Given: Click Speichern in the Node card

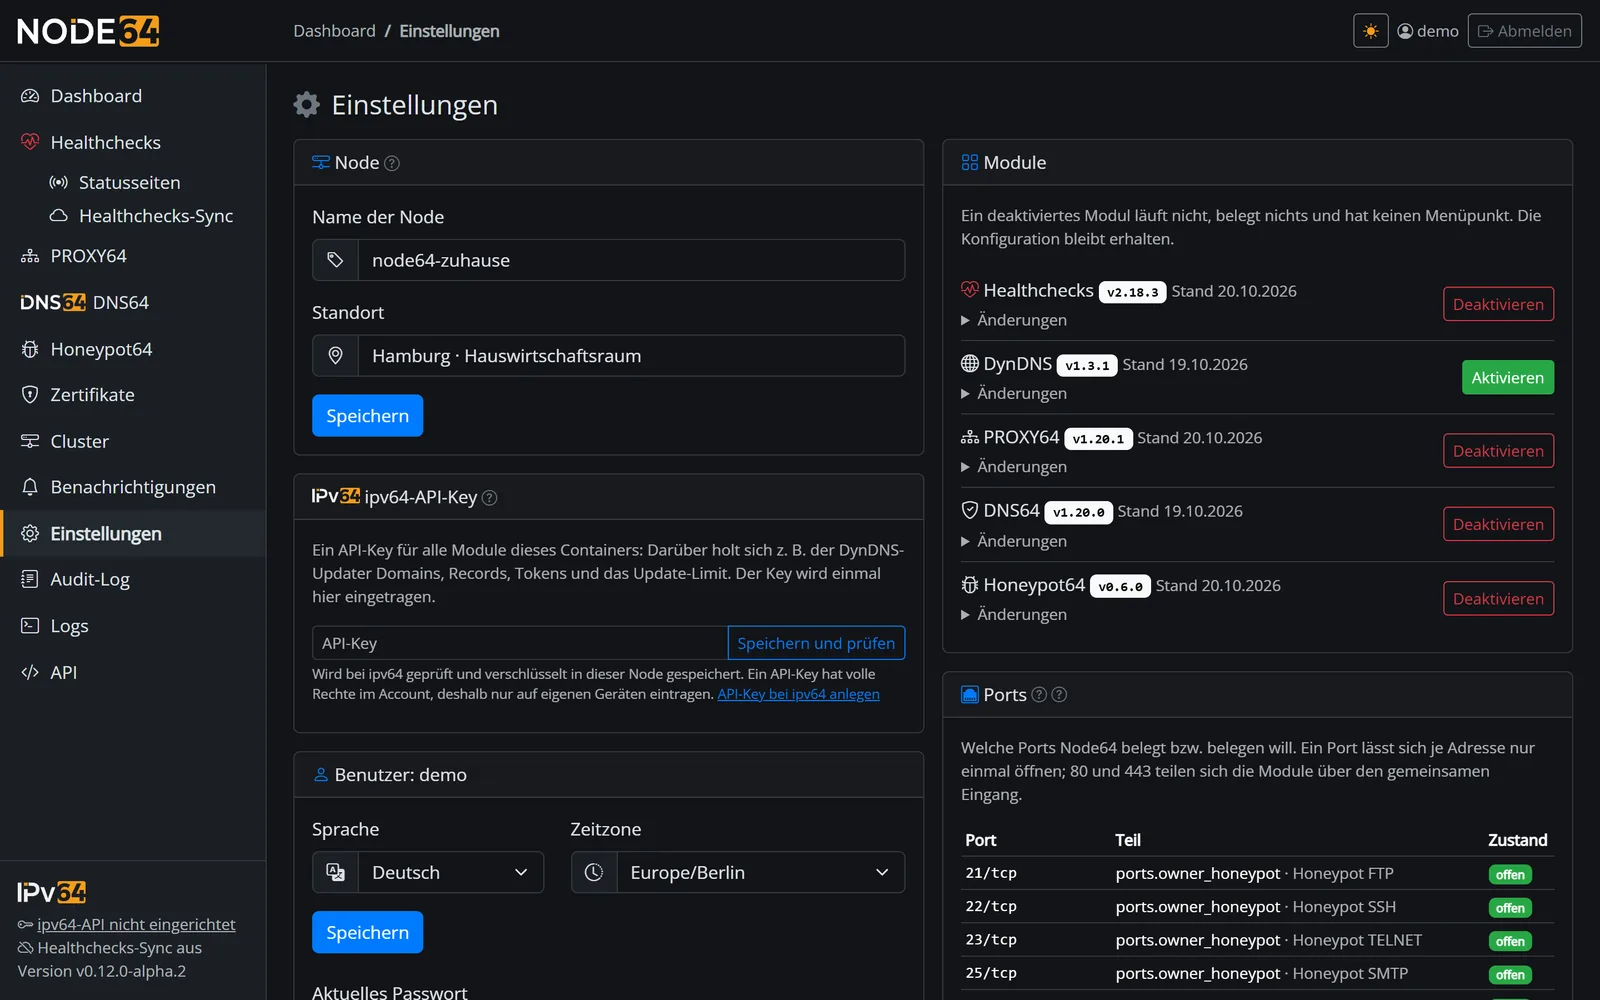Looking at the screenshot, I should (367, 416).
